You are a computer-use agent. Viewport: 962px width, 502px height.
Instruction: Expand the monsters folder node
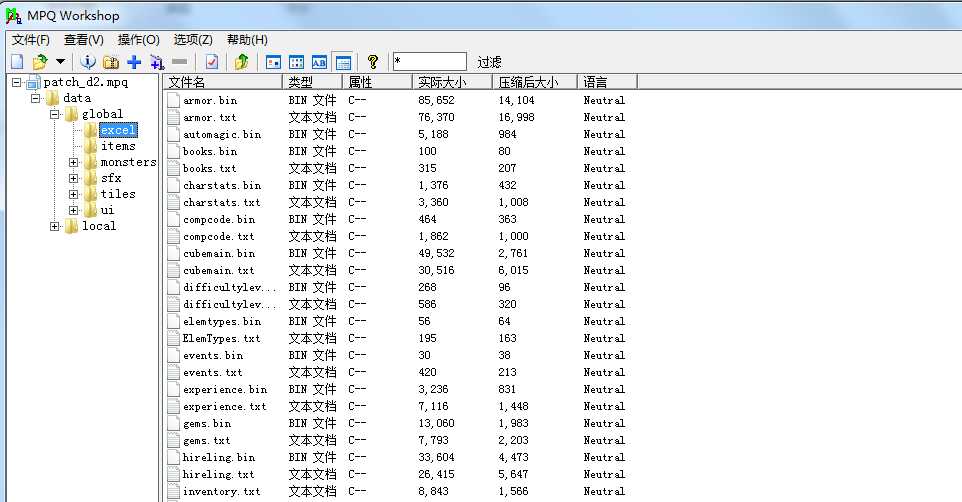74,163
